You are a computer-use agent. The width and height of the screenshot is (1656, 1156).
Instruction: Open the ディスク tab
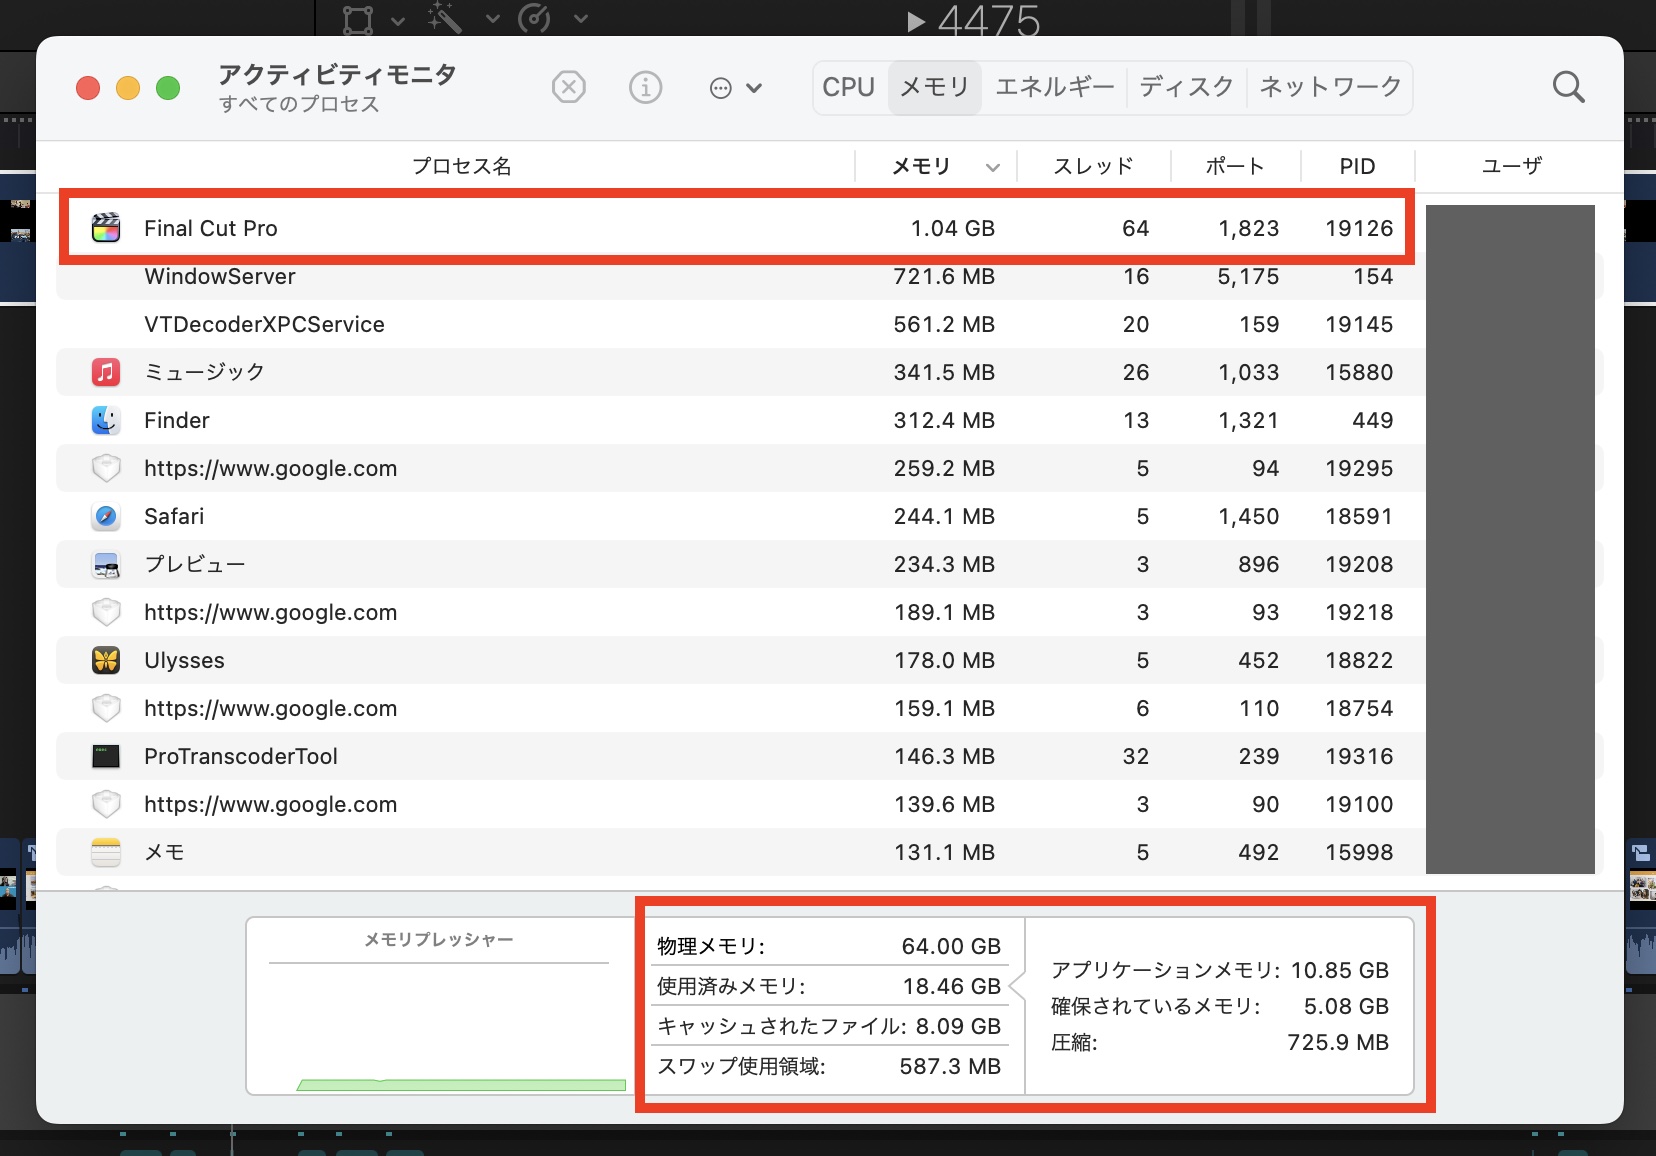[1186, 88]
